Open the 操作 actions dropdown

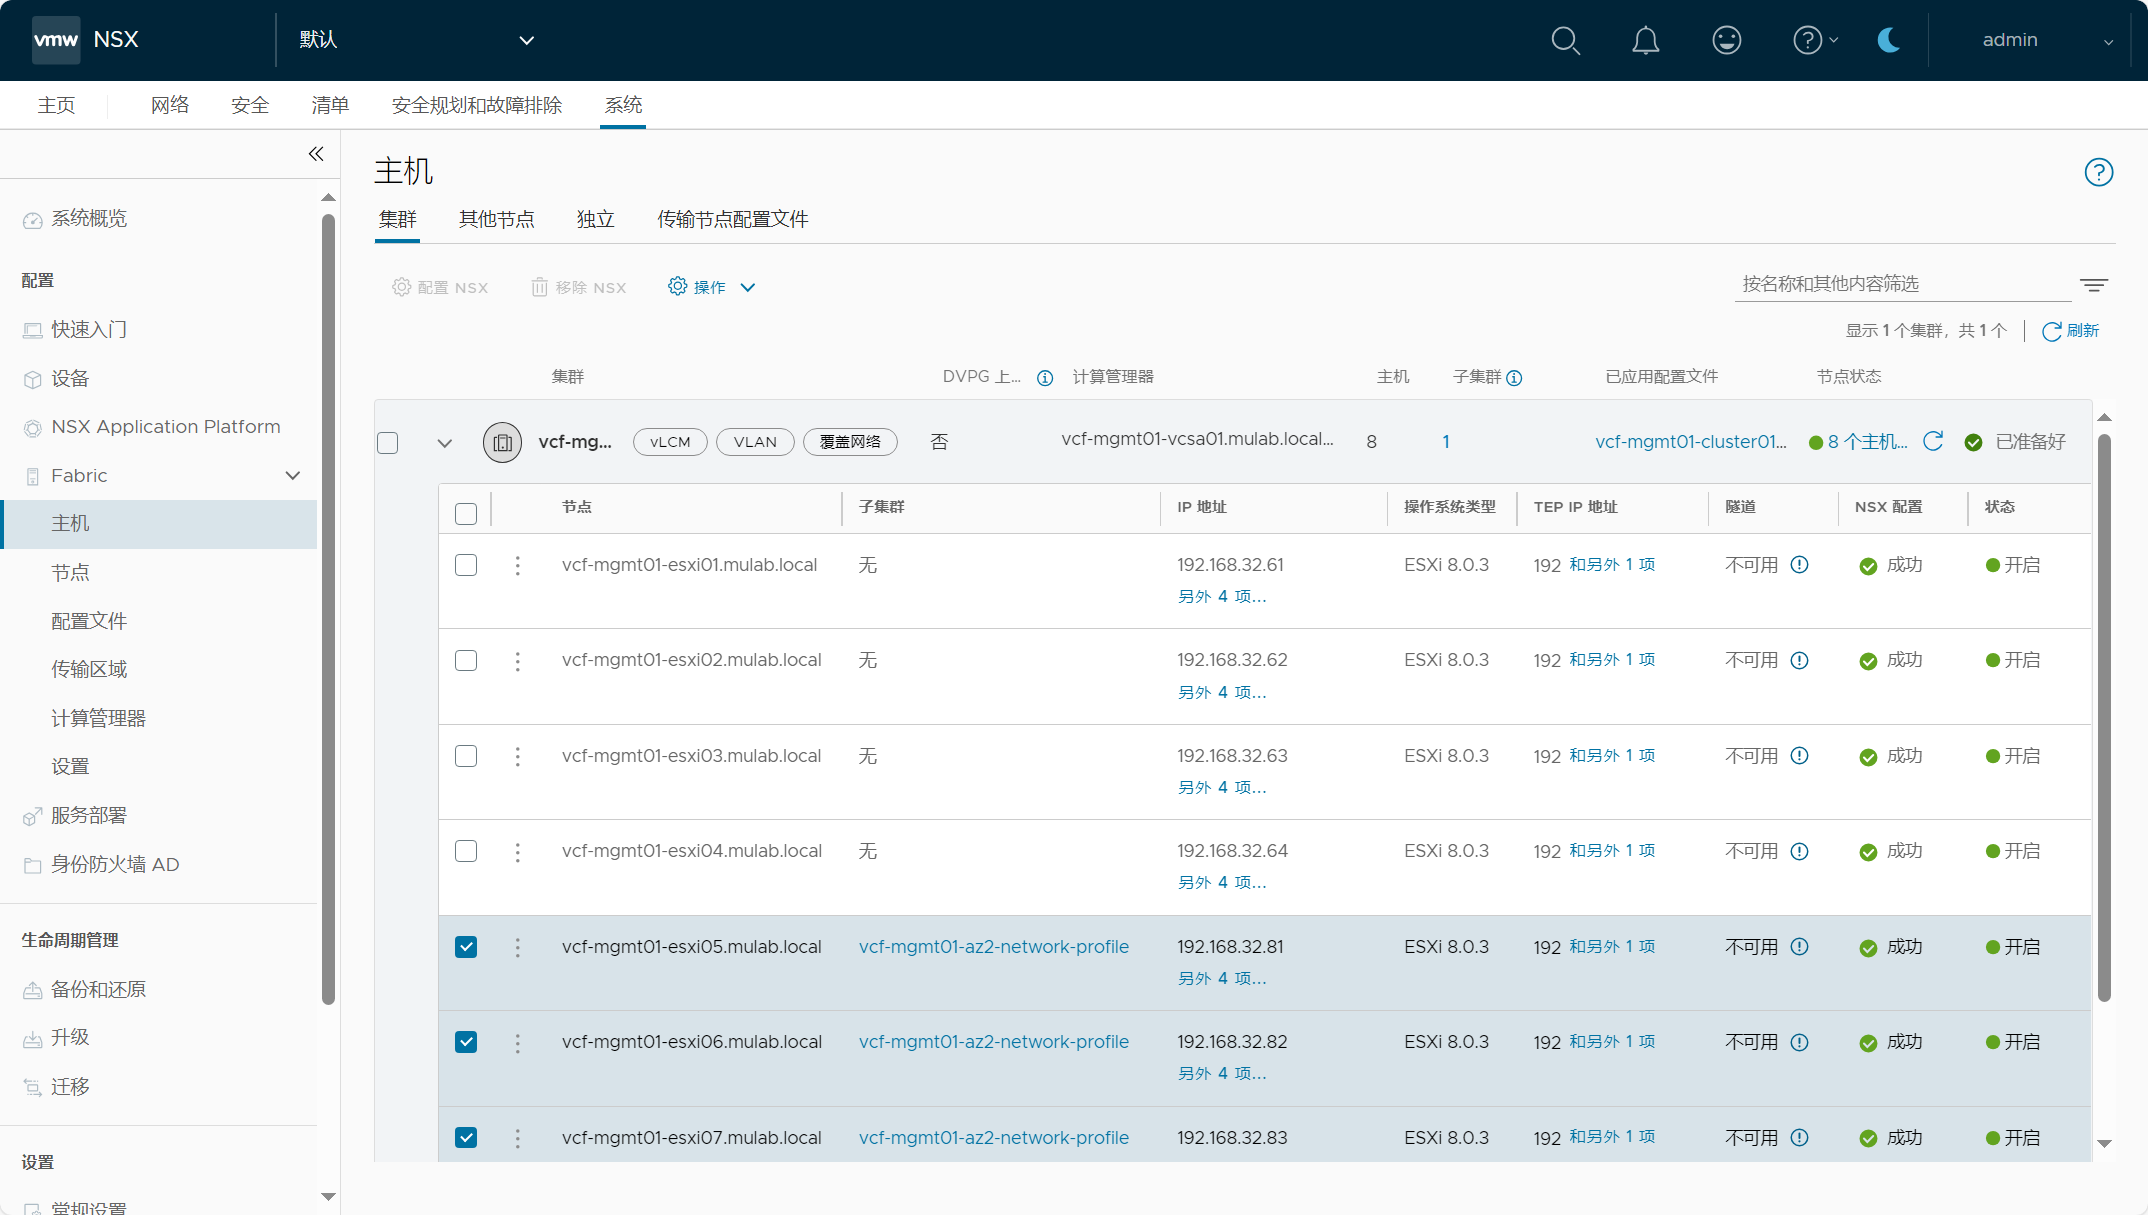[711, 287]
